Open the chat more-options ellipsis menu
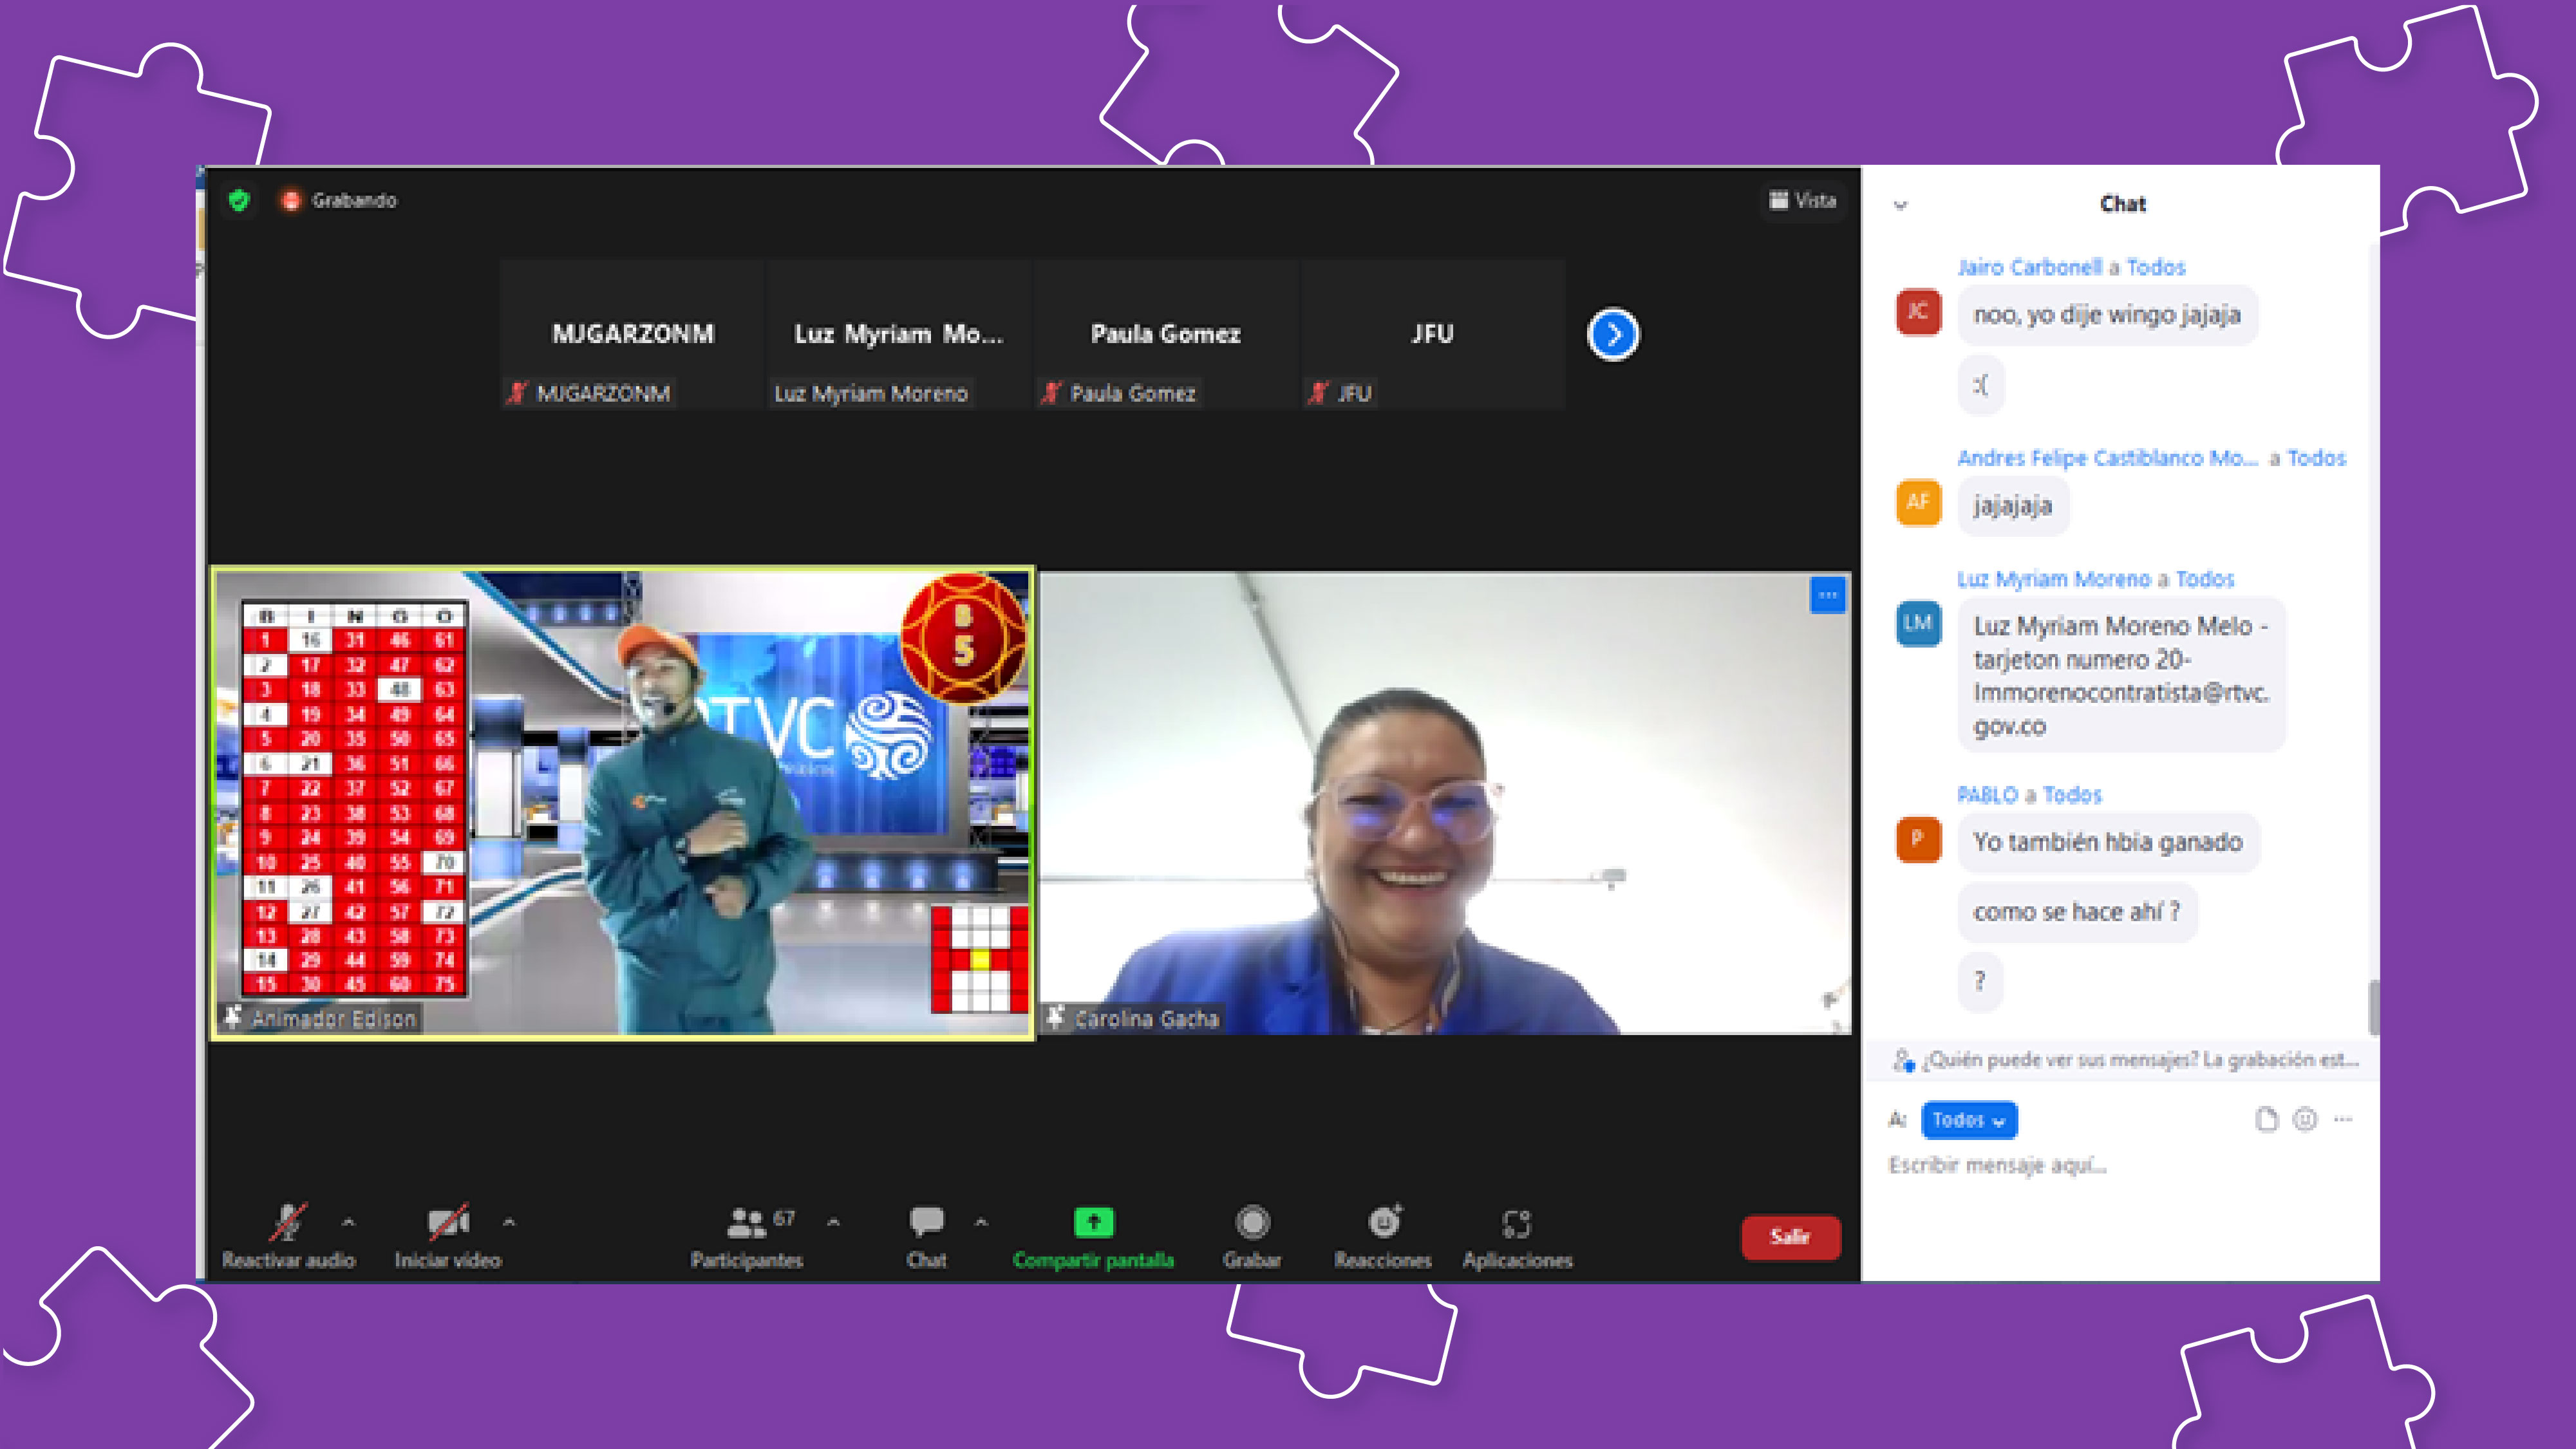 [2343, 1120]
